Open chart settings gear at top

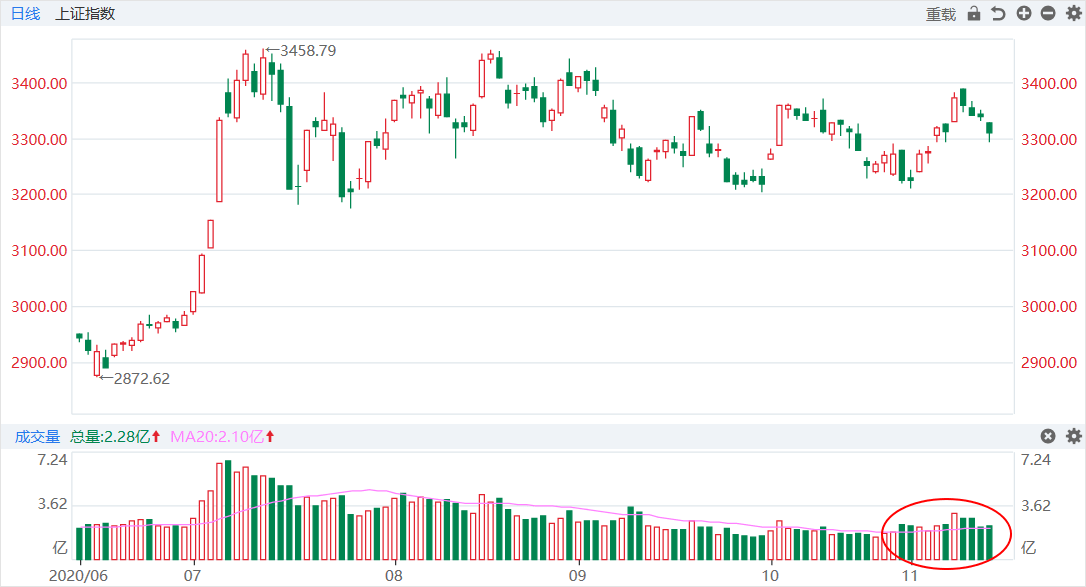(1073, 14)
